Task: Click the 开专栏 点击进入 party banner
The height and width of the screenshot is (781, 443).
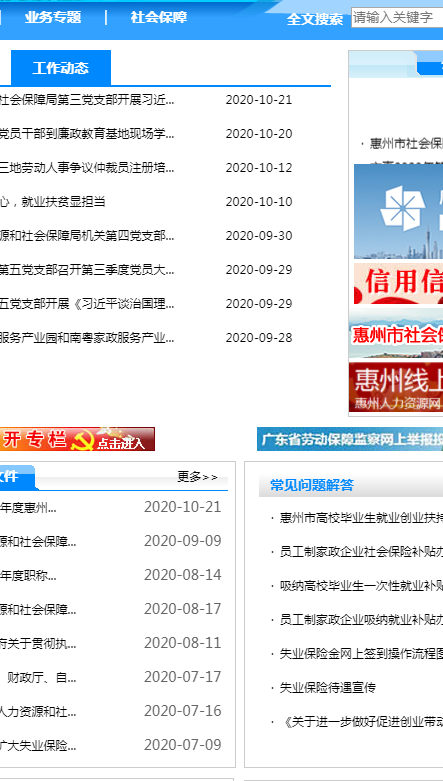Action: point(77,439)
